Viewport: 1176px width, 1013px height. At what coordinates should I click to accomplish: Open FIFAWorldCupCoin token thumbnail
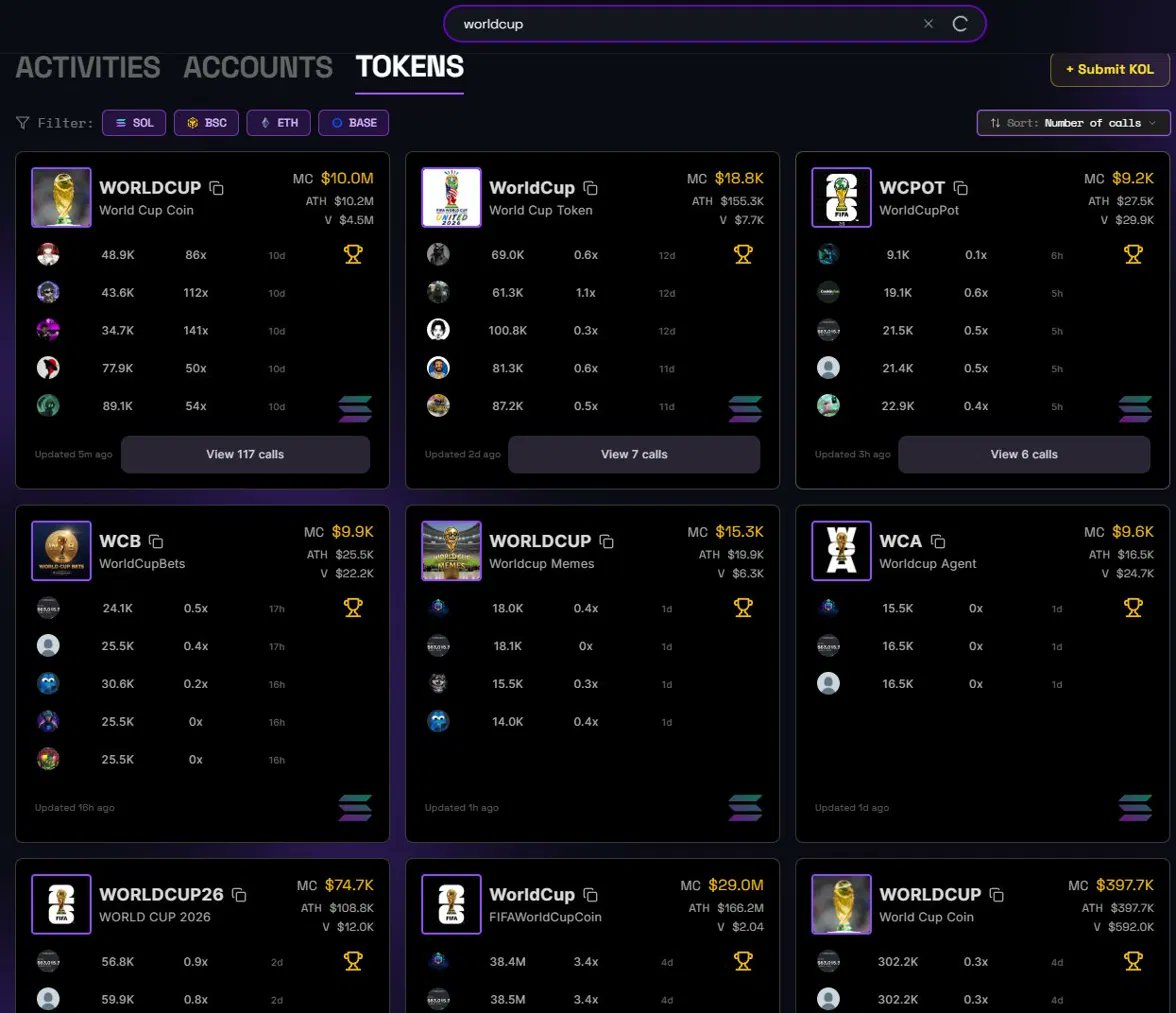[452, 904]
